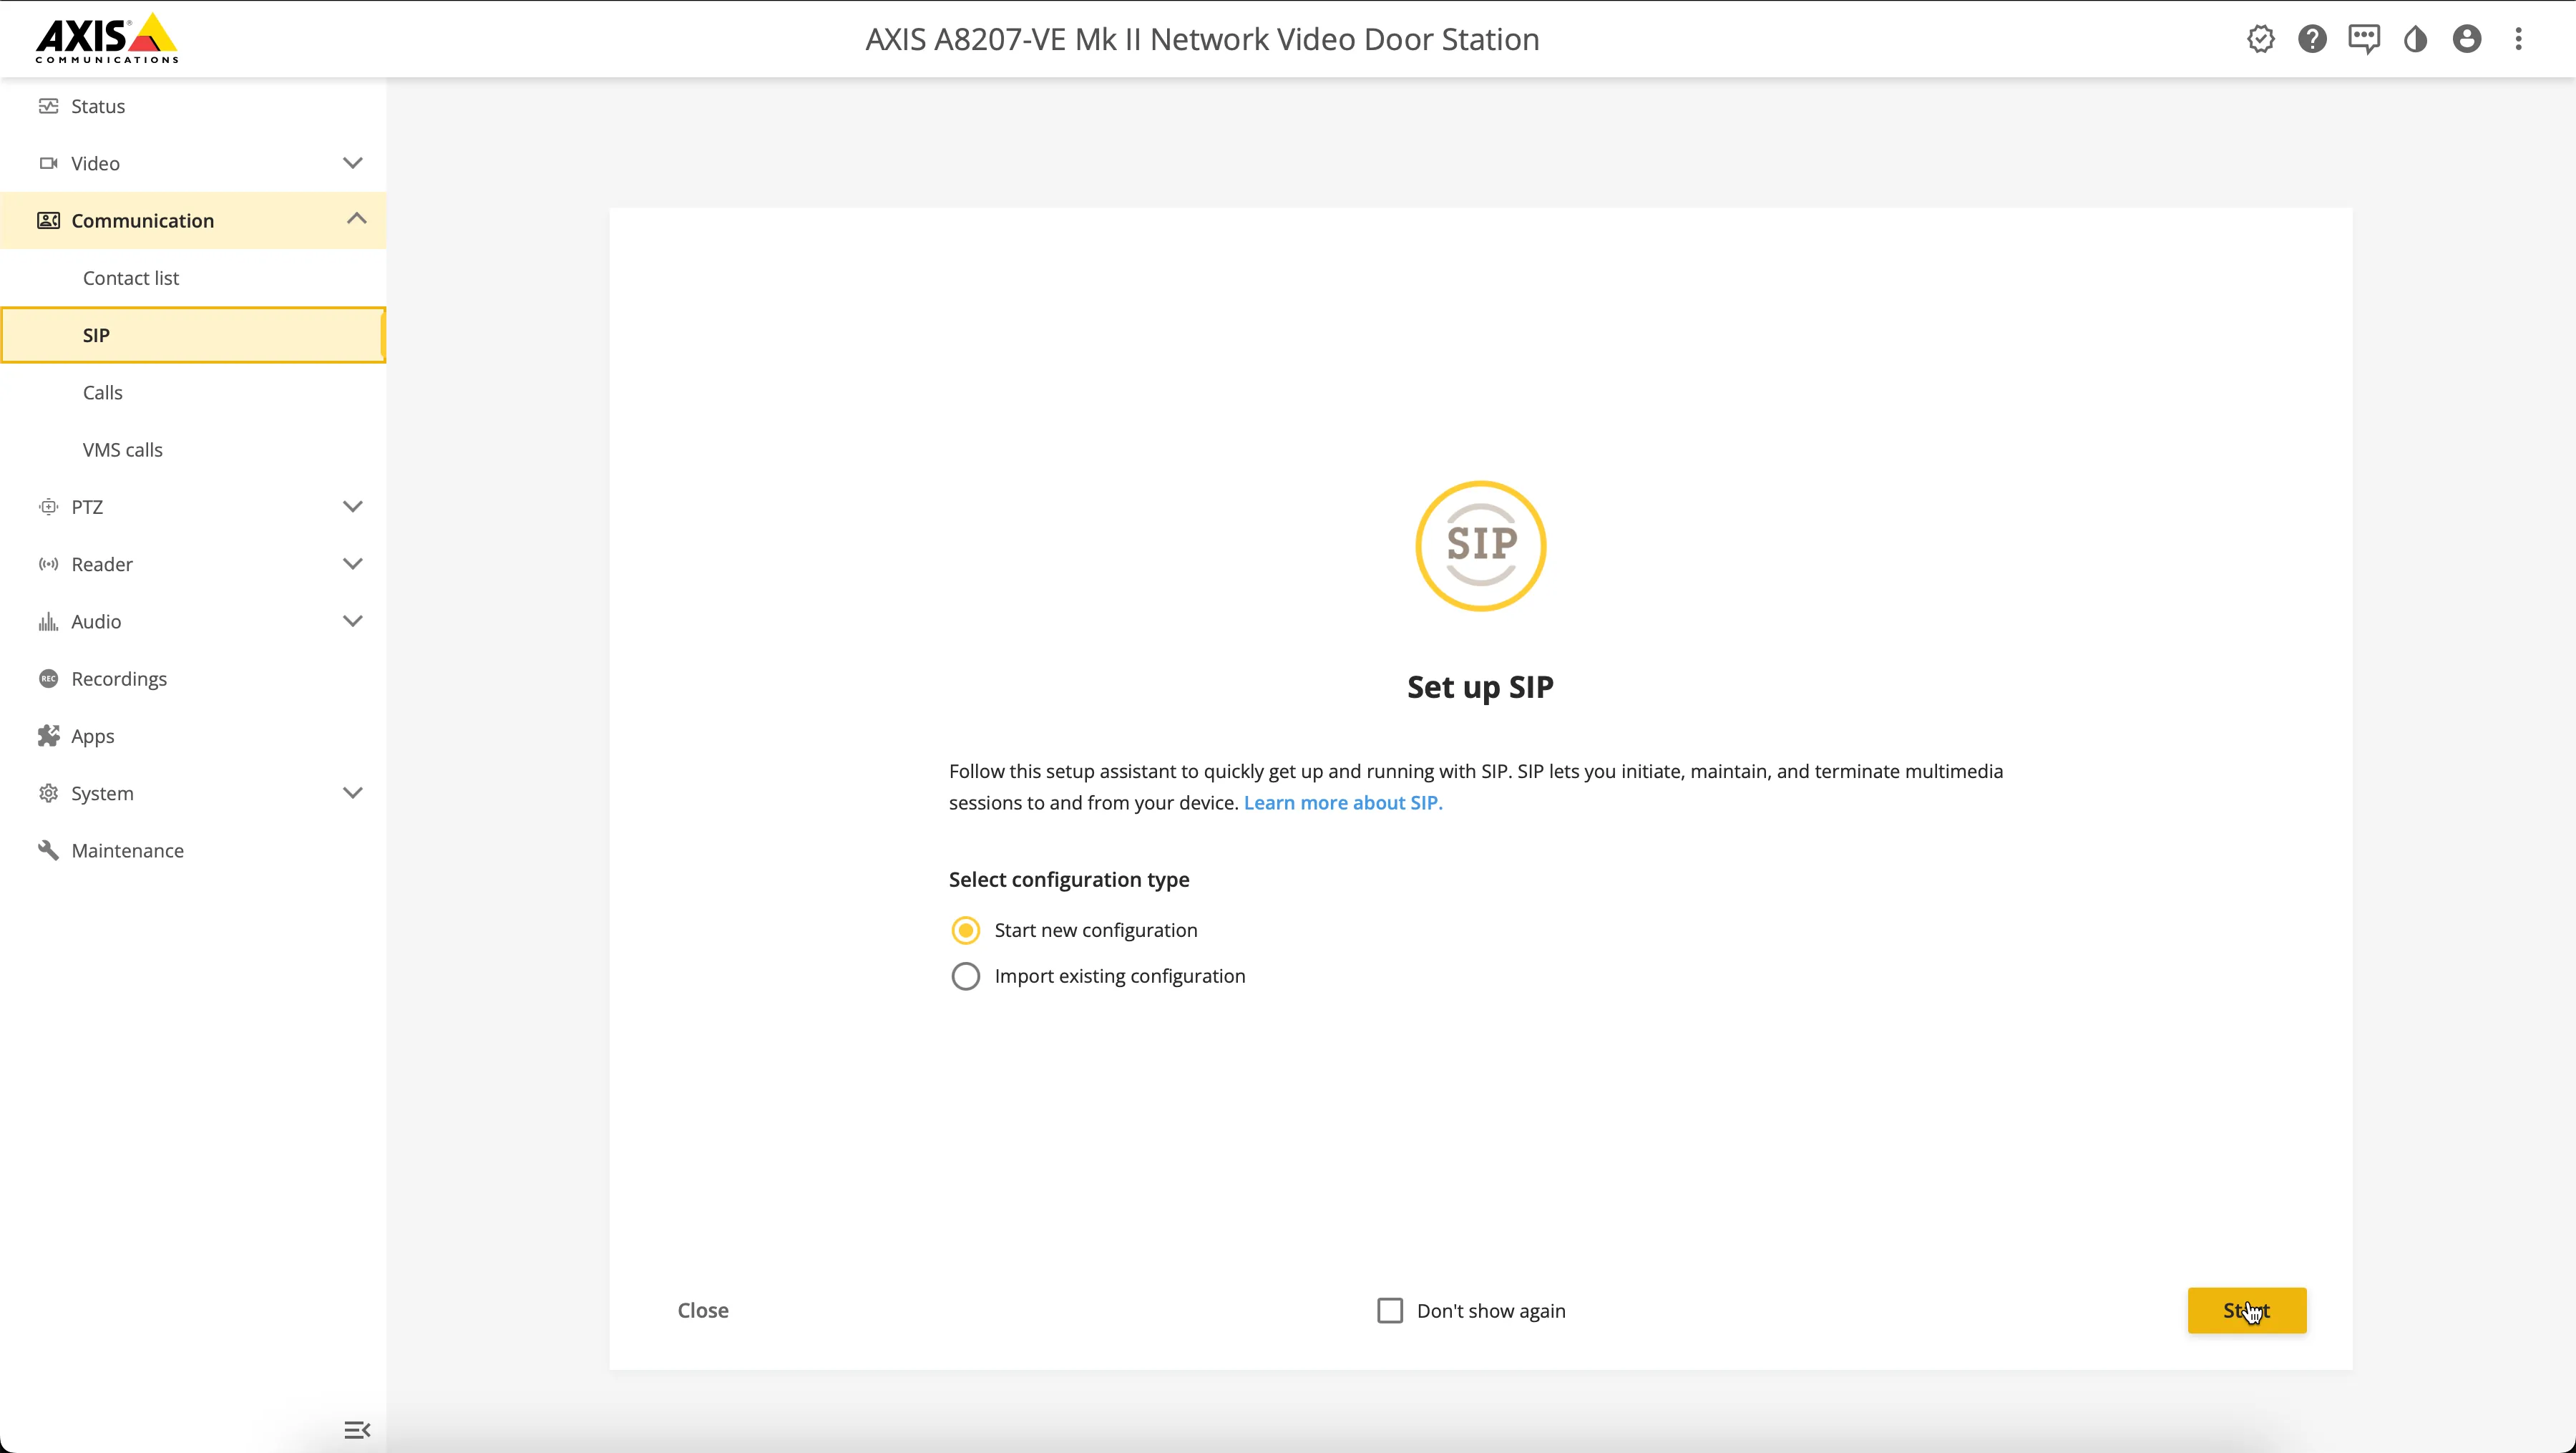The width and height of the screenshot is (2576, 1453).
Task: Open the feedback chat bubble icon
Action: tap(2364, 39)
